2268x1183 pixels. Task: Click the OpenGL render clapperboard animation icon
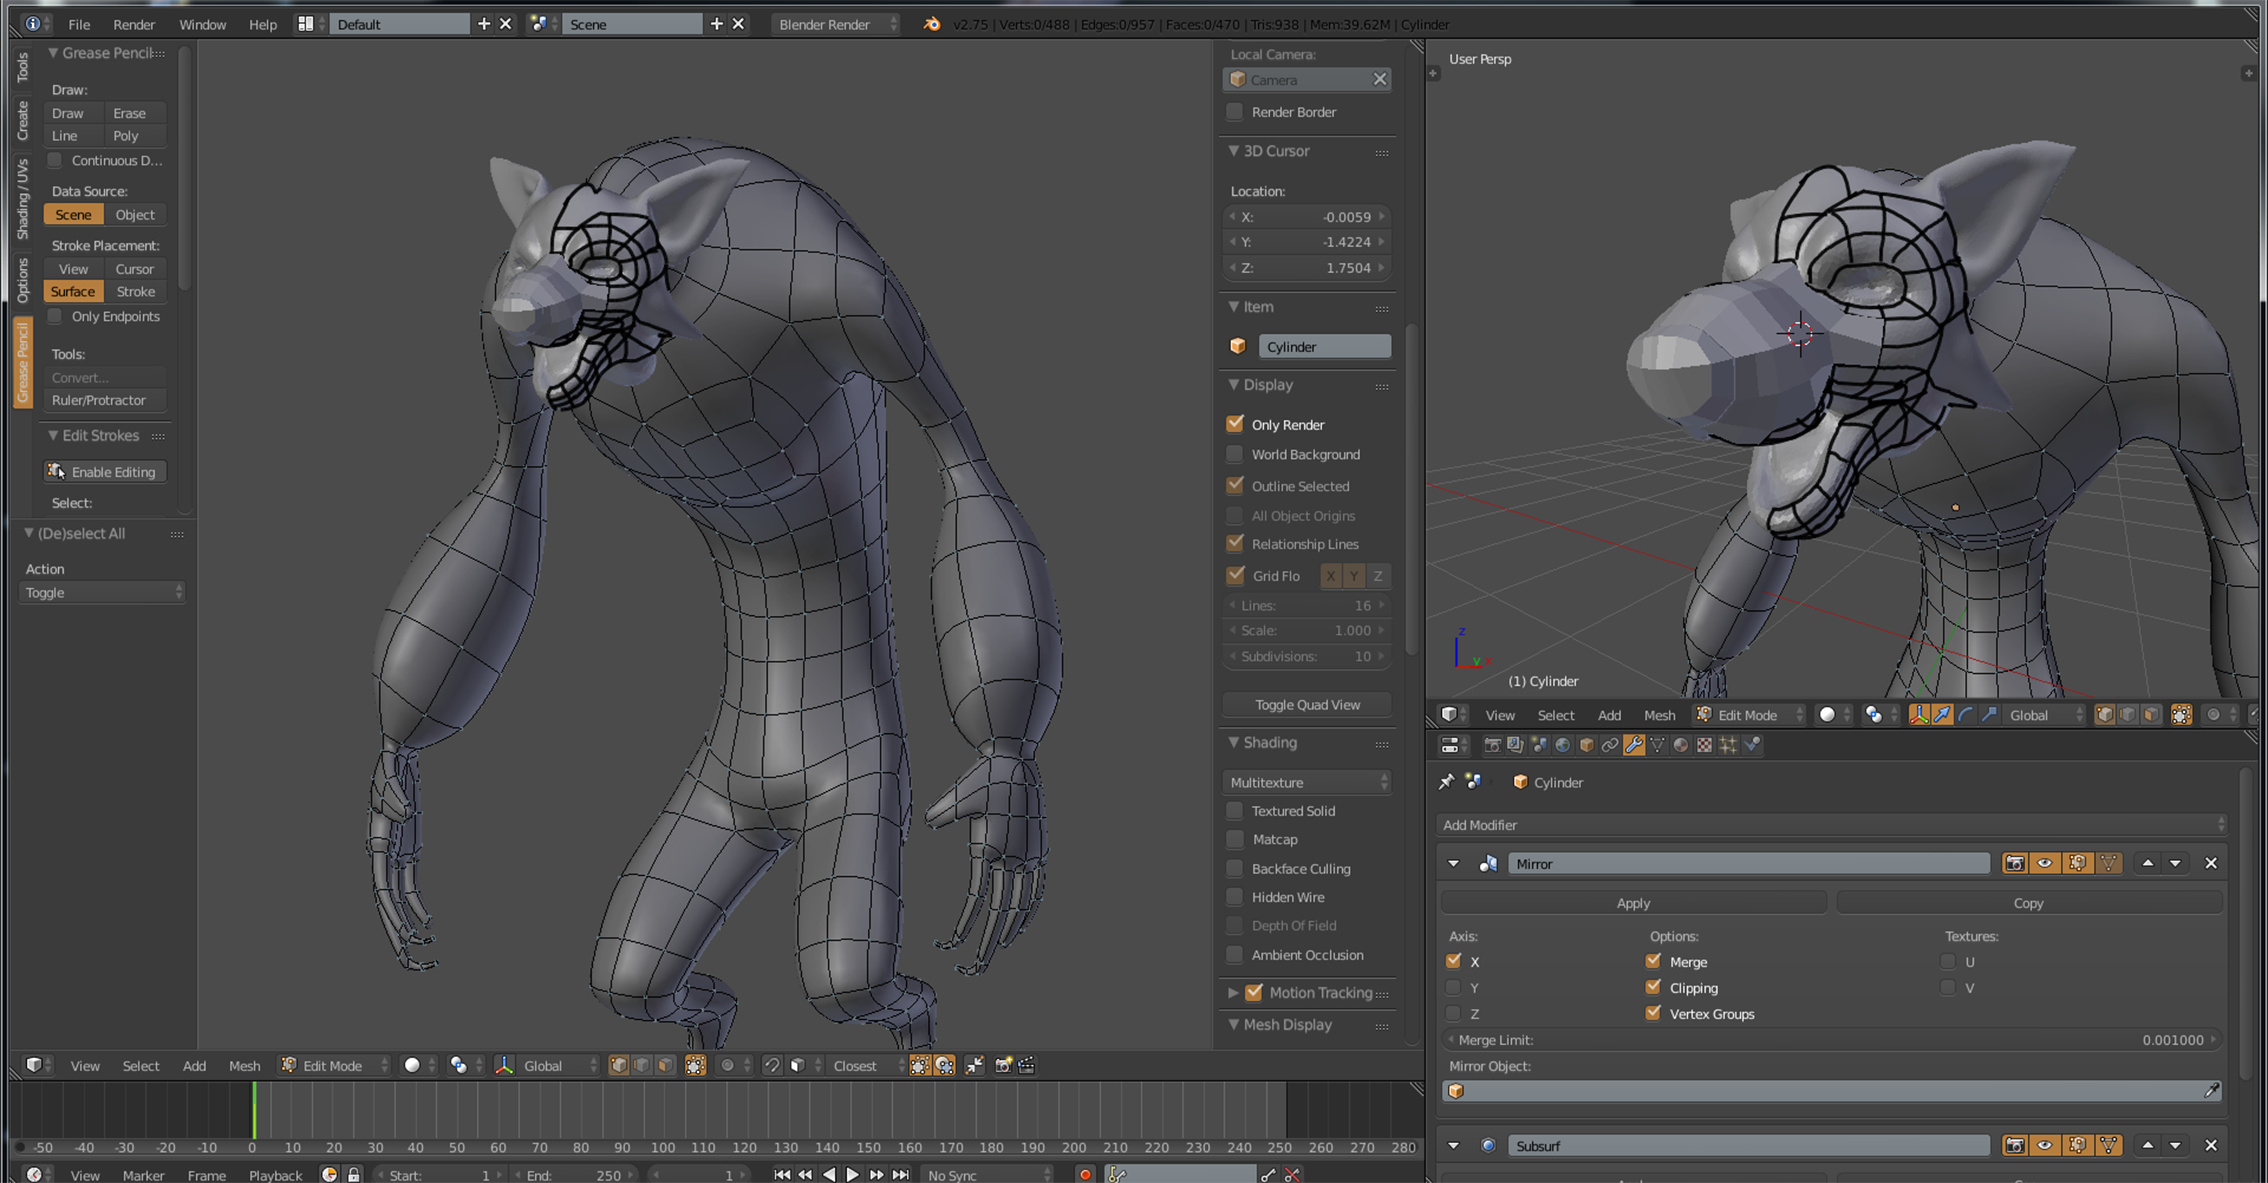pos(1027,1066)
